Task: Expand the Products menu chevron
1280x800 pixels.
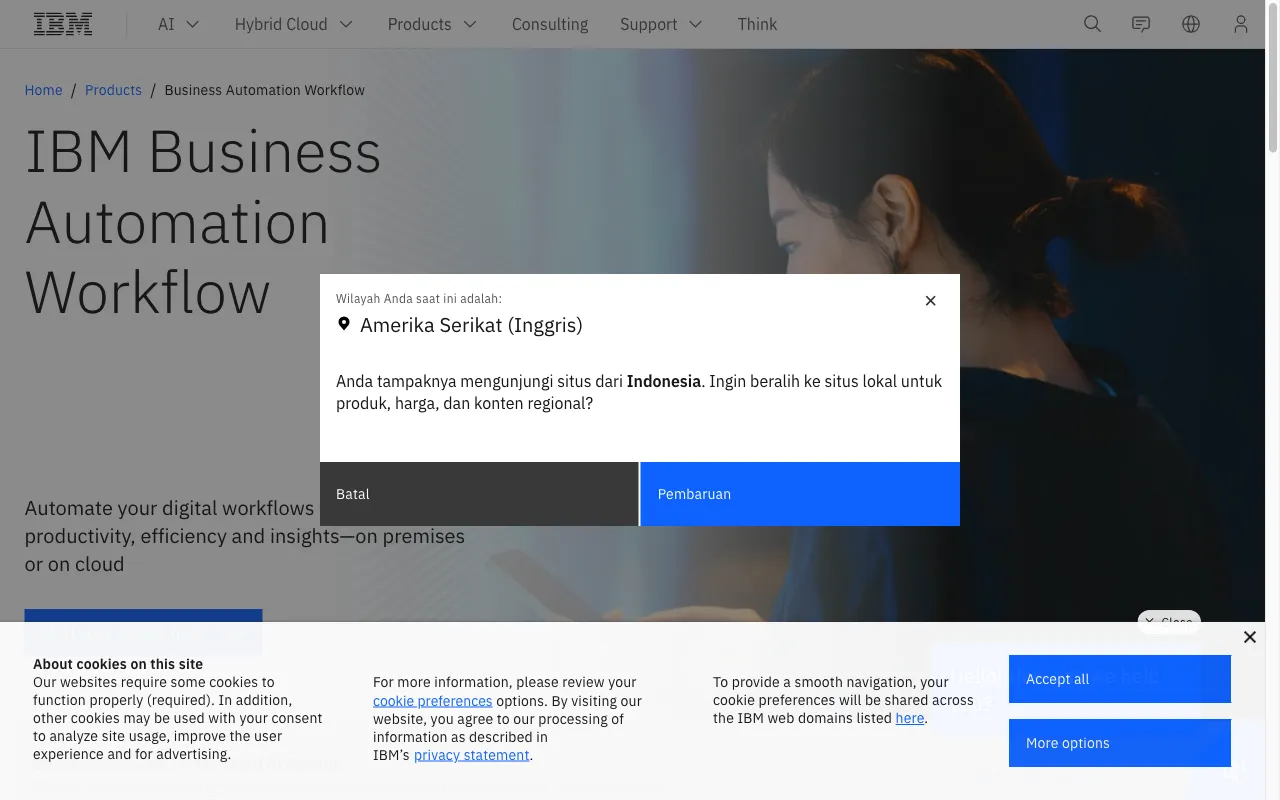Action: coord(470,24)
